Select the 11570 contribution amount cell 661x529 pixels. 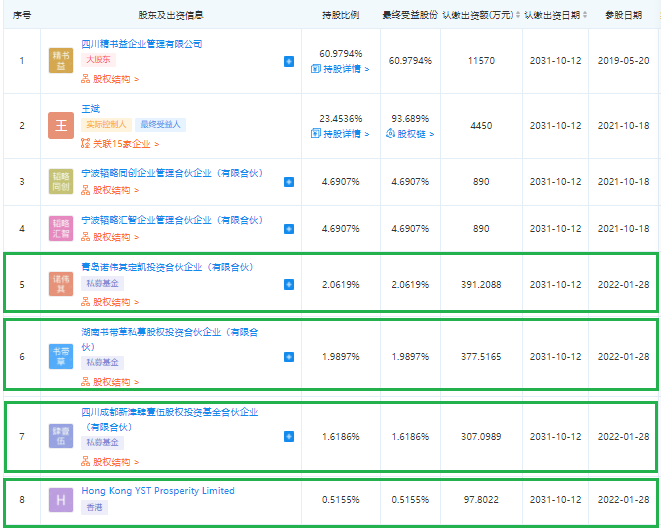[x=481, y=61]
